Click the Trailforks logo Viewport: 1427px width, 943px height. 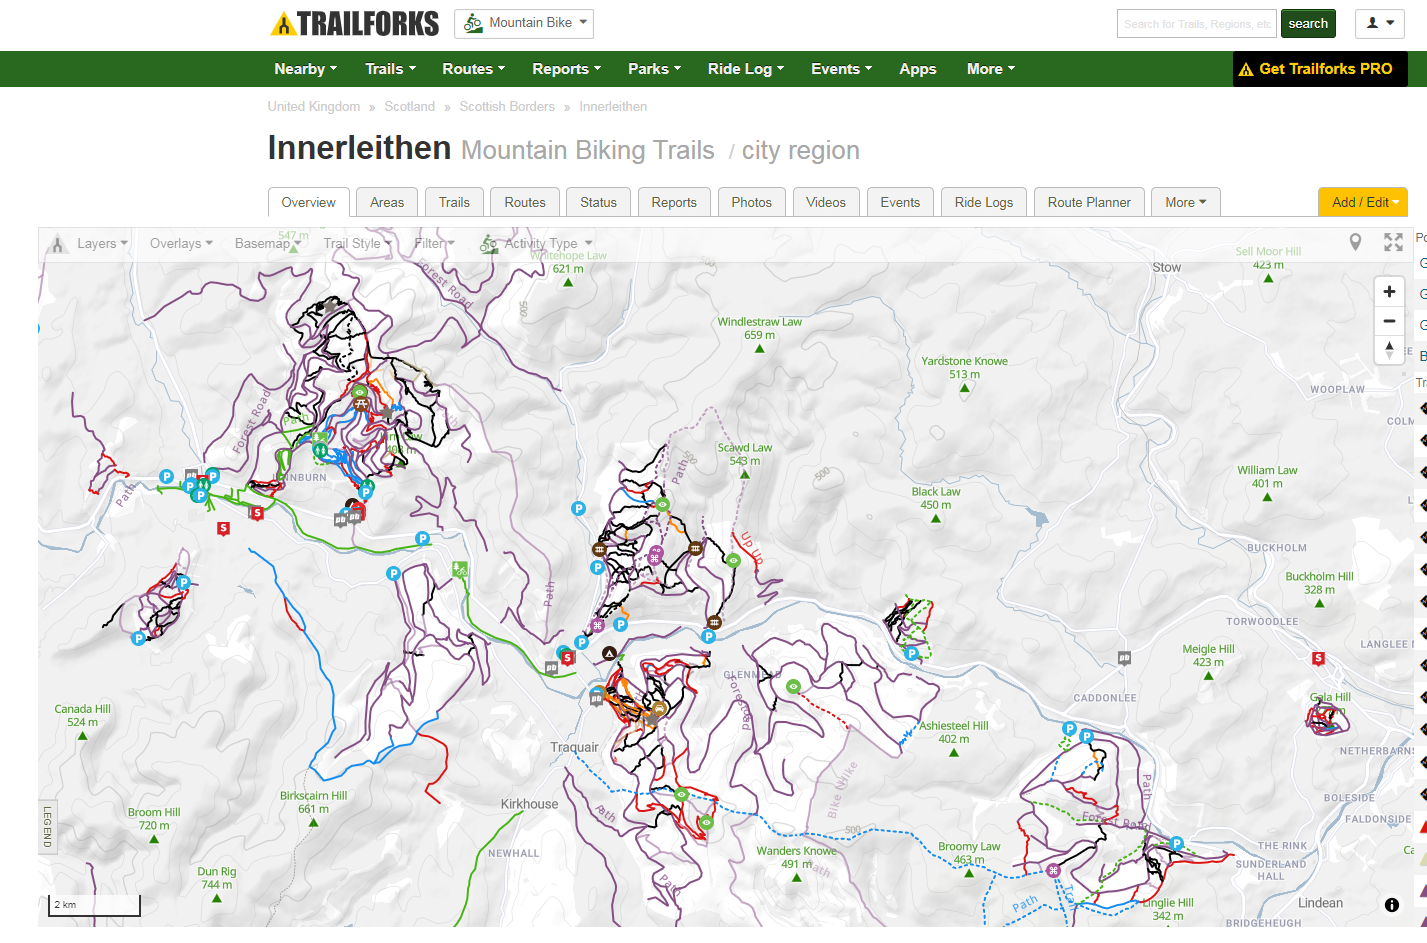click(355, 24)
